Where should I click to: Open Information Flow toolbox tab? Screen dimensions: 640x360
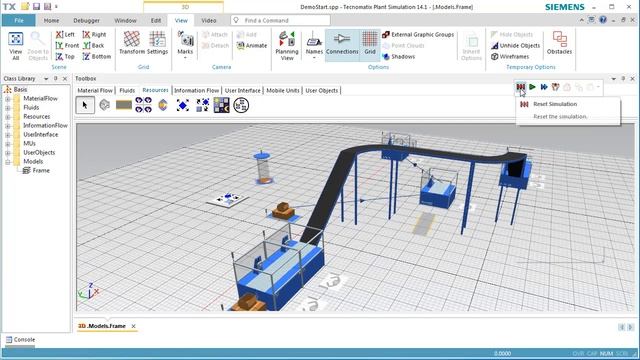pyautogui.click(x=197, y=91)
